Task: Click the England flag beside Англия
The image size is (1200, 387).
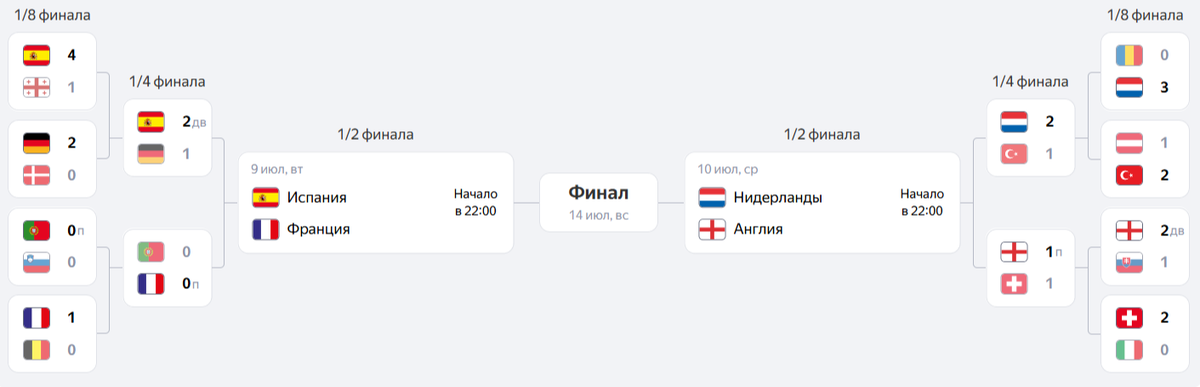Action: click(x=711, y=229)
